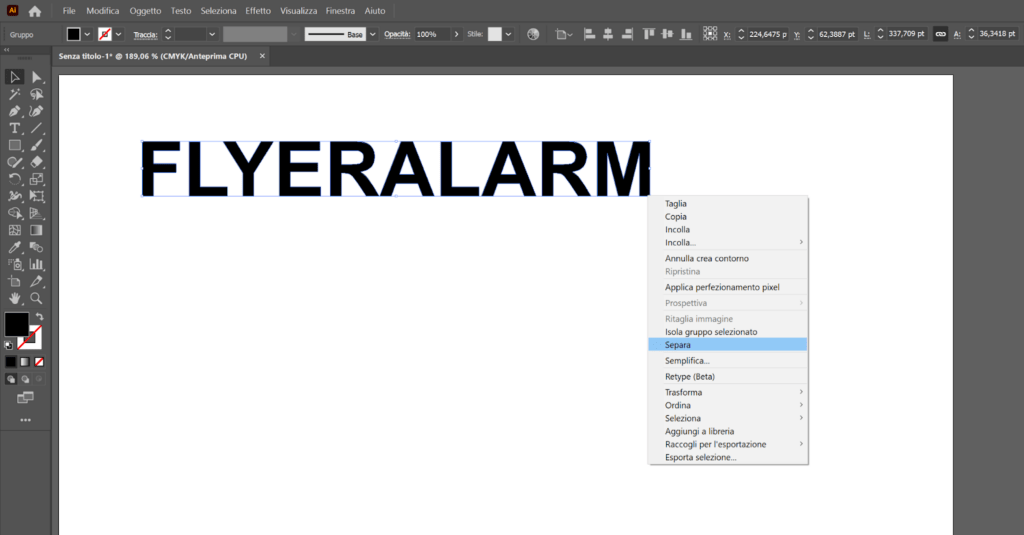Screen dimensions: 1024x535
Task: Select the Pen tool
Action: tap(15, 111)
